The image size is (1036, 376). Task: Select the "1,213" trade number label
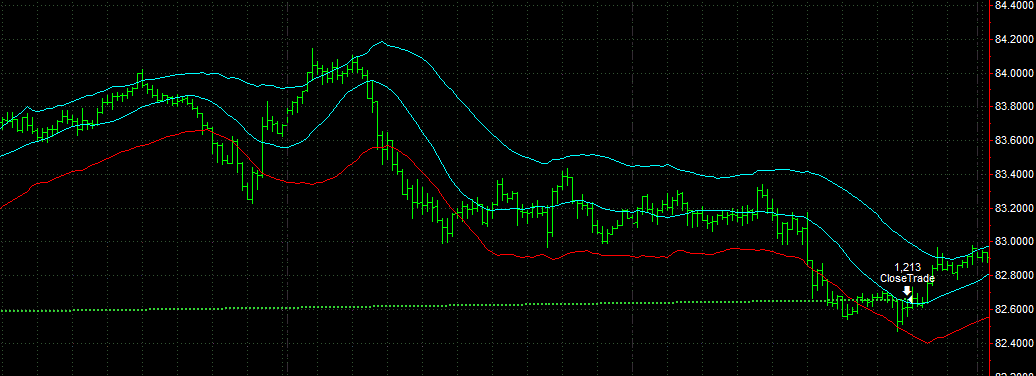click(x=907, y=268)
